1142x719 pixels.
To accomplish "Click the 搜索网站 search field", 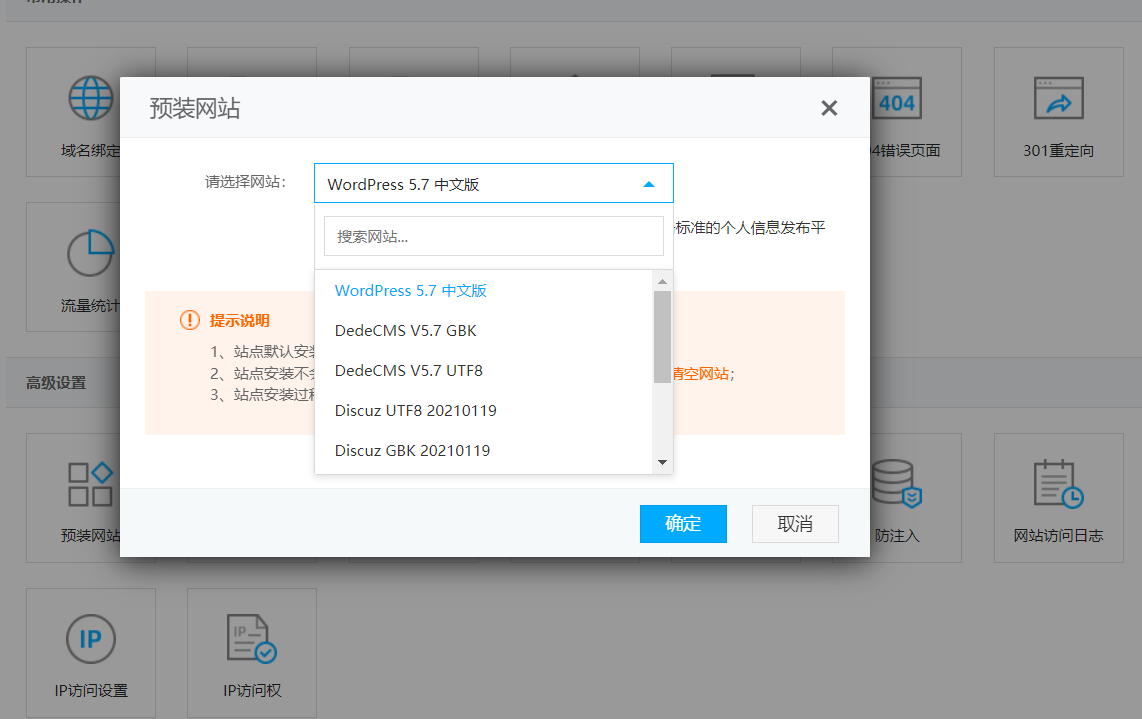I will click(494, 236).
